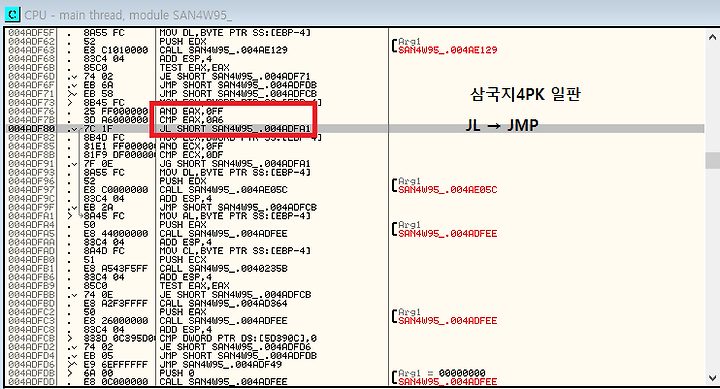The width and height of the screenshot is (720, 389).
Task: Select the CALL SAN4W95_.004AE129 instruction
Action: (223, 50)
